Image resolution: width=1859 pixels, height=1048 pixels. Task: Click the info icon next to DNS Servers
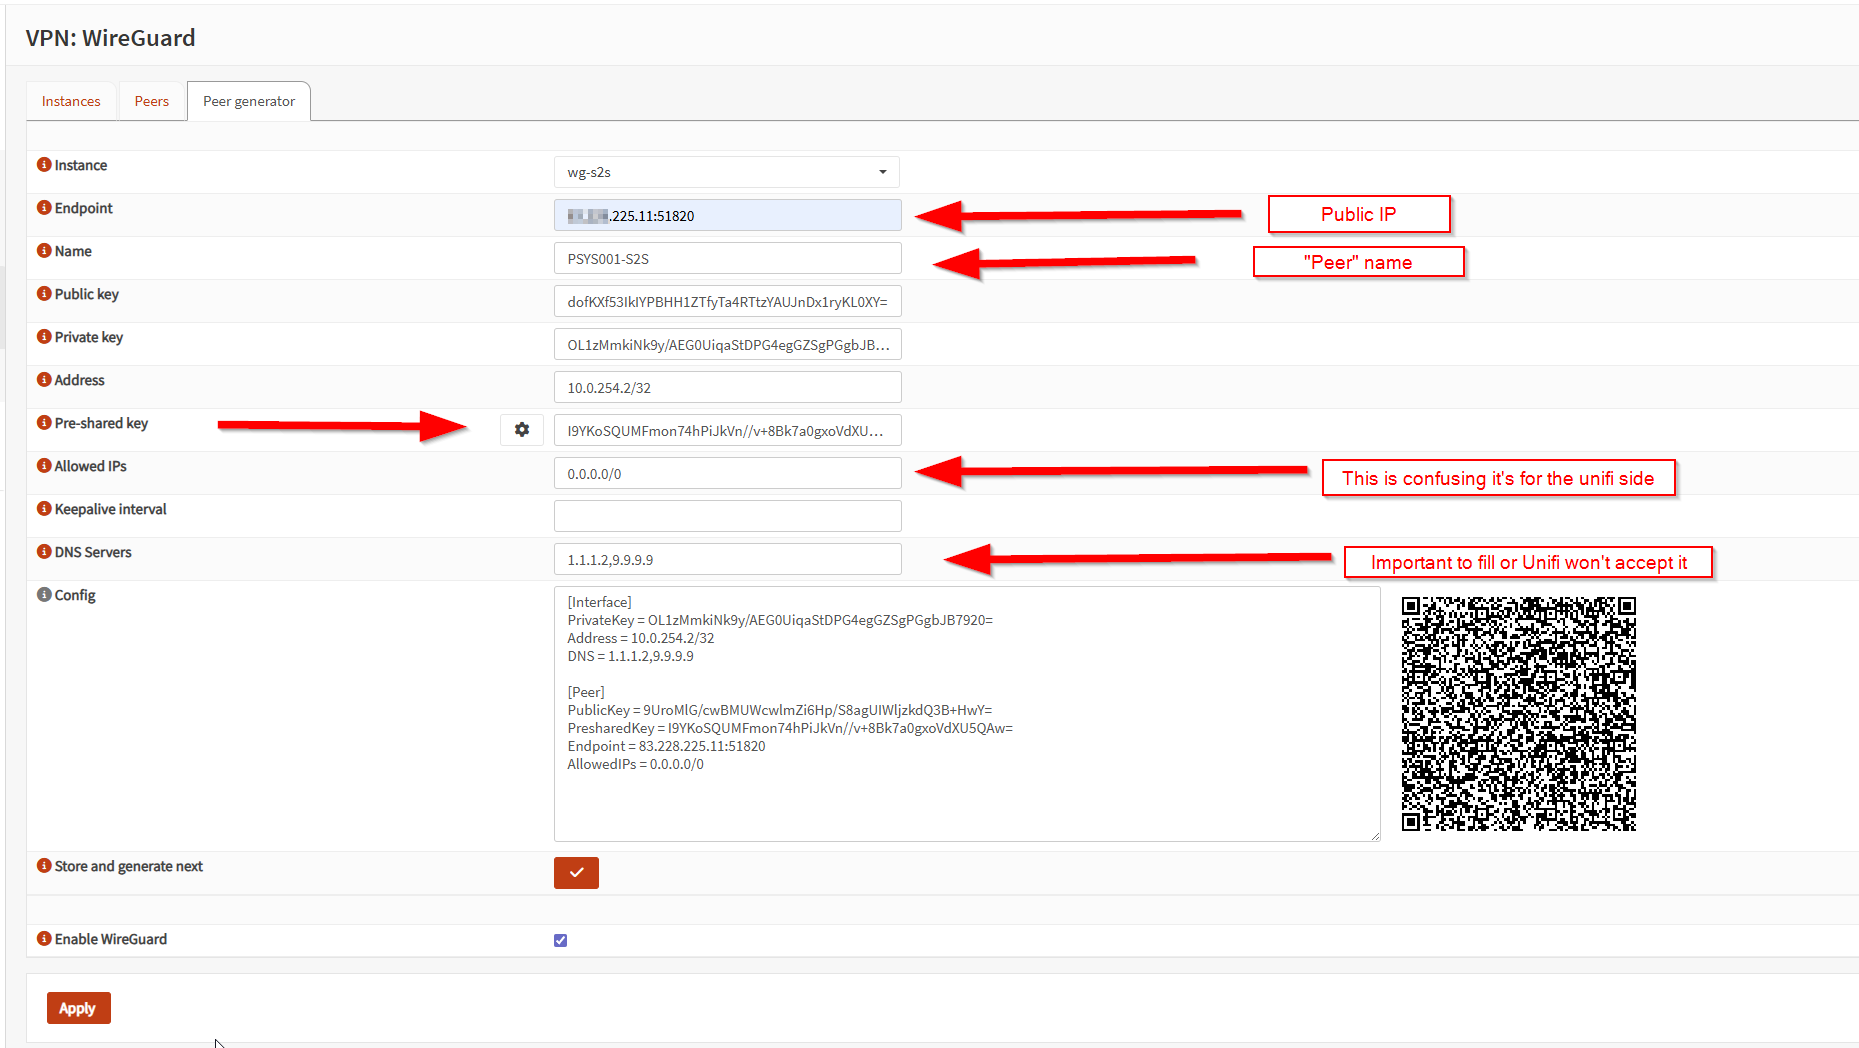44,552
